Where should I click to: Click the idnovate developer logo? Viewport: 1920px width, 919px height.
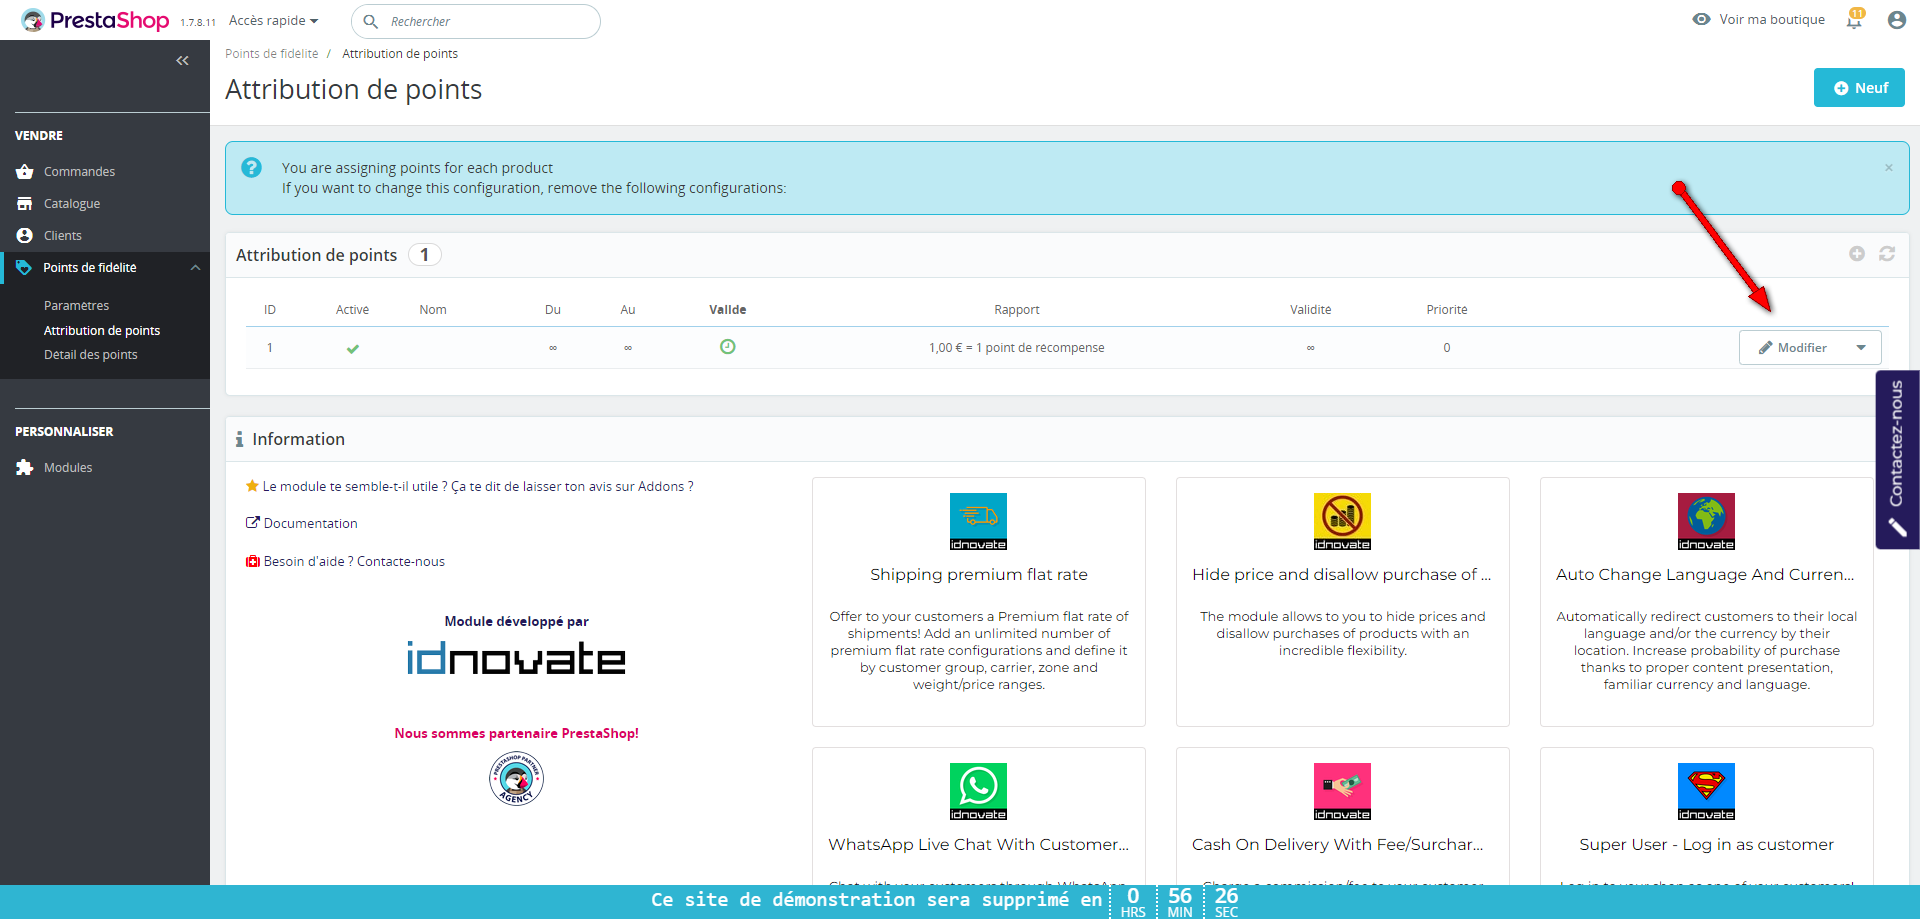[516, 658]
